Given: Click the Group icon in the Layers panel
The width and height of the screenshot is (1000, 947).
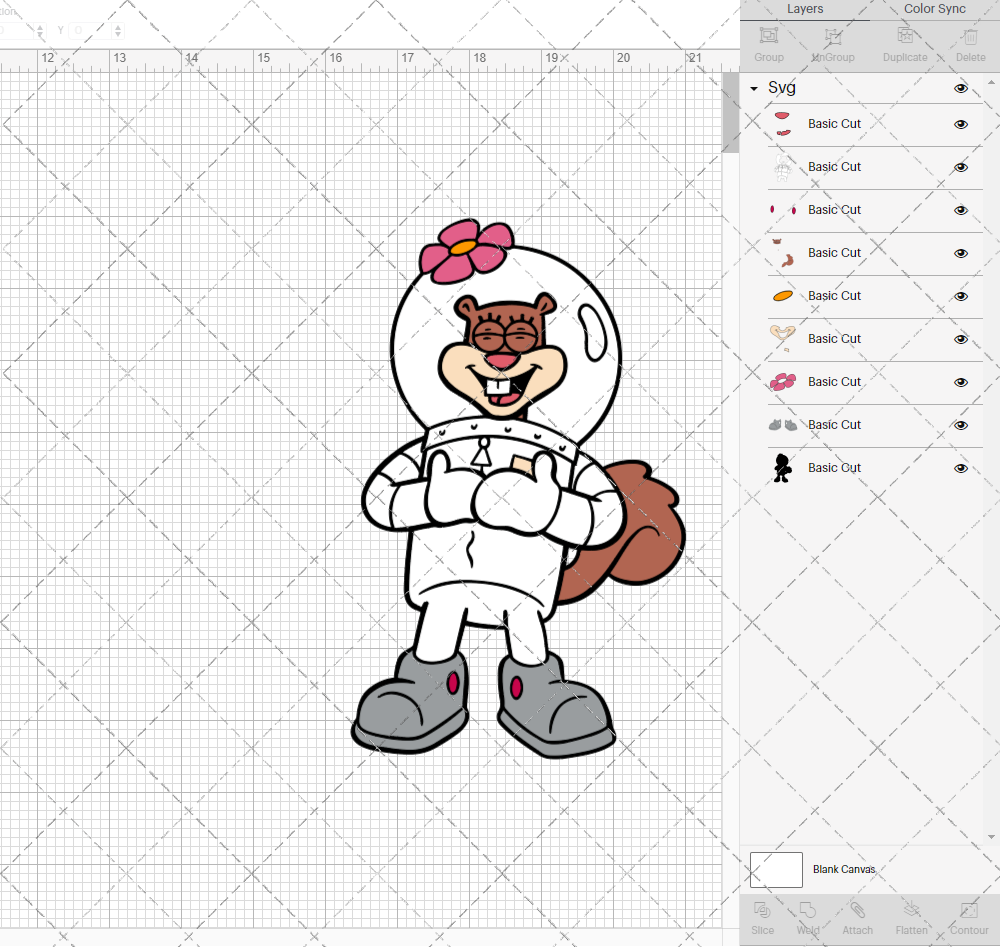Looking at the screenshot, I should 768,36.
